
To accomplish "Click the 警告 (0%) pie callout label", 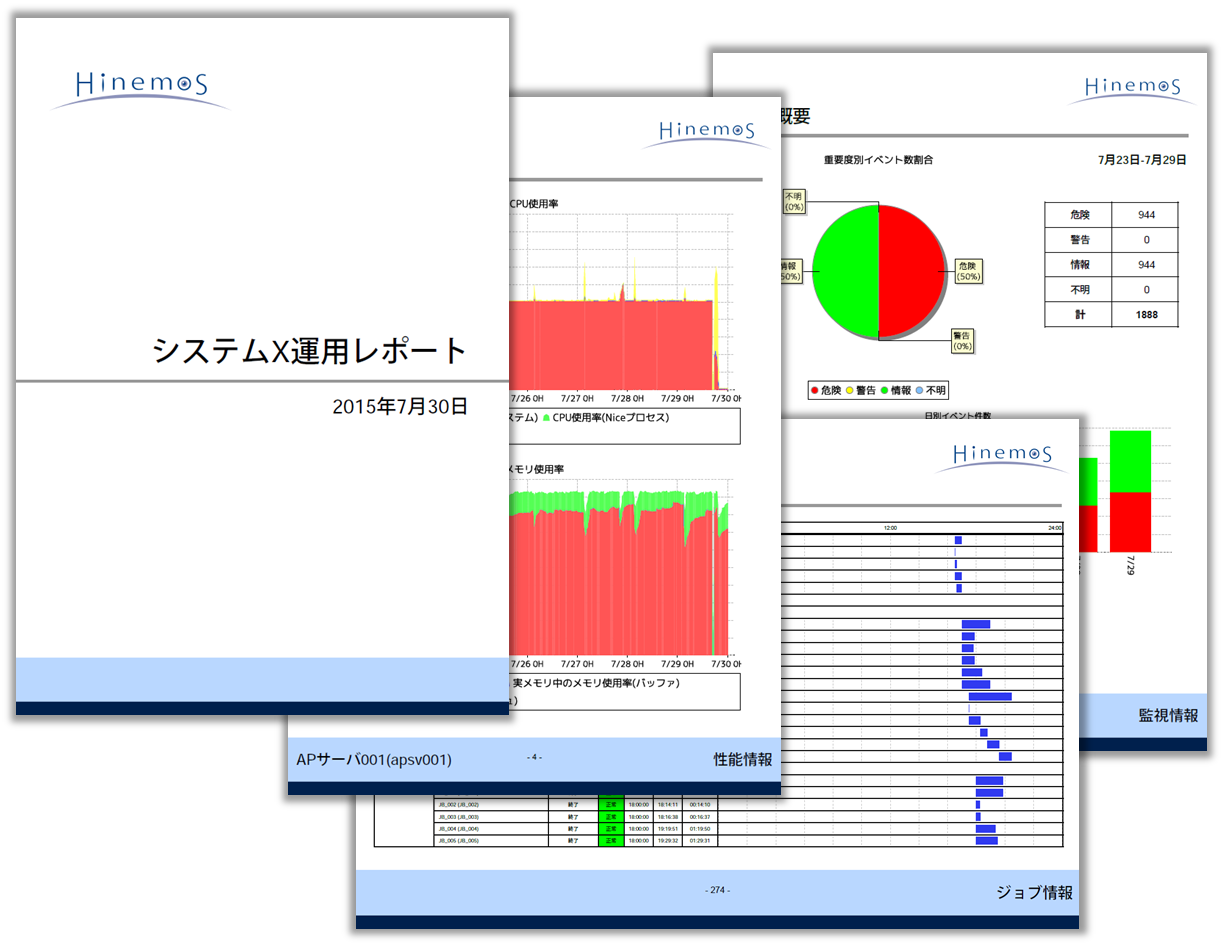I will (962, 340).
